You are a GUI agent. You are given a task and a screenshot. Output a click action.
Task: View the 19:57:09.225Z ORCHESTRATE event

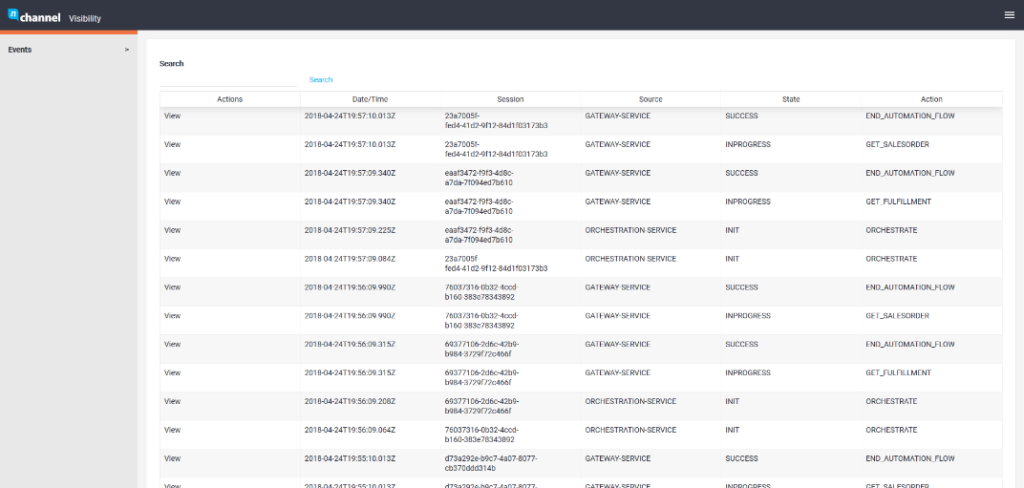click(x=172, y=230)
